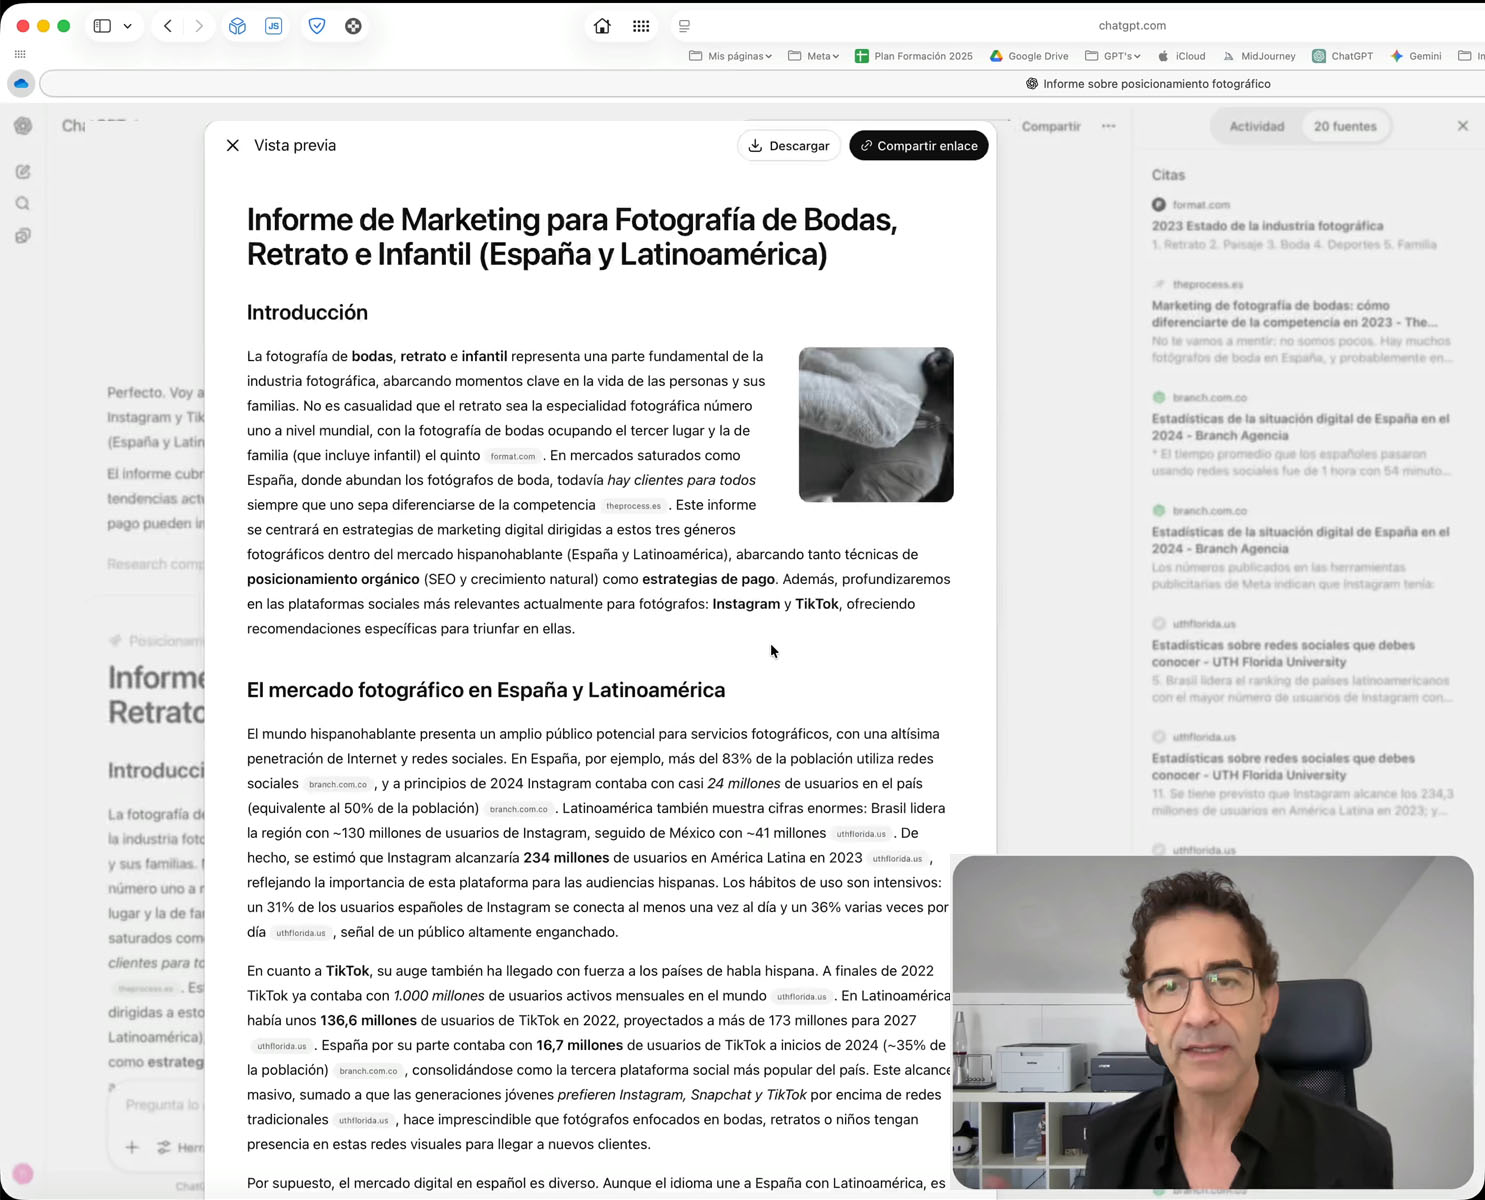
Task: Click the uthflorida.us chip after '41 millones'
Action: pyautogui.click(x=861, y=834)
